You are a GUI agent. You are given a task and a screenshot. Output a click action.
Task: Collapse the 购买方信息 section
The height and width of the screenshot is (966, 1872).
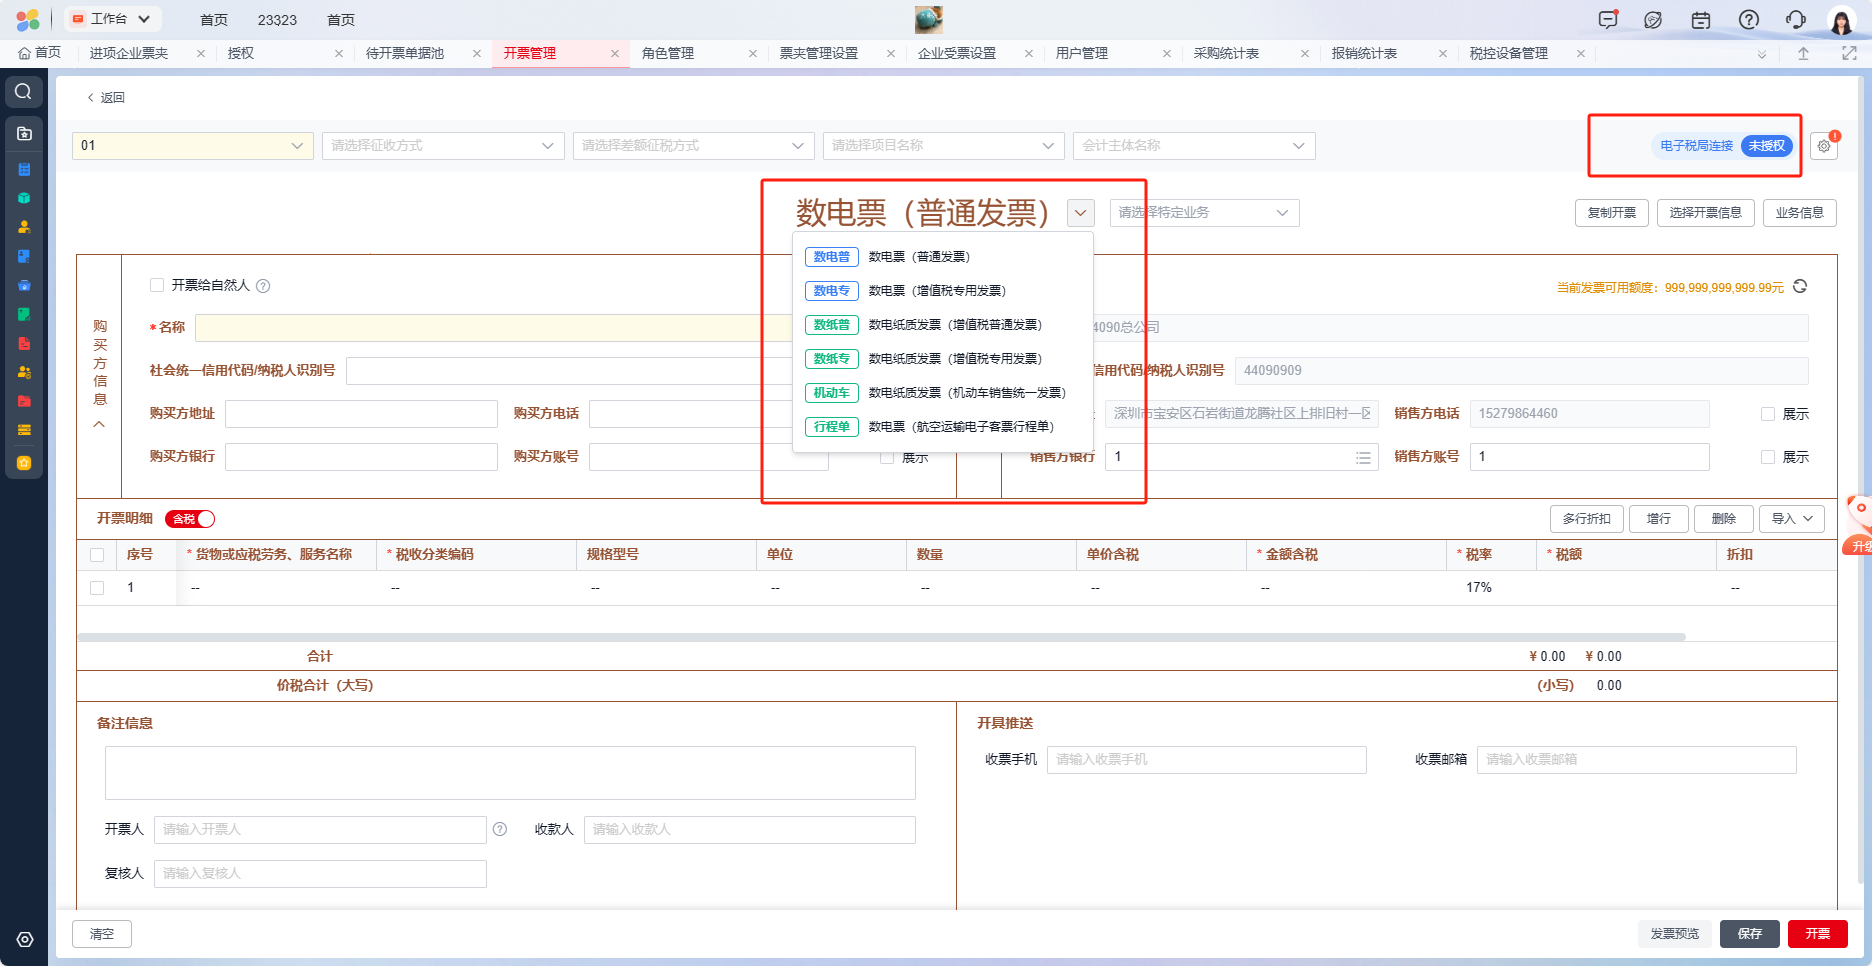[99, 424]
